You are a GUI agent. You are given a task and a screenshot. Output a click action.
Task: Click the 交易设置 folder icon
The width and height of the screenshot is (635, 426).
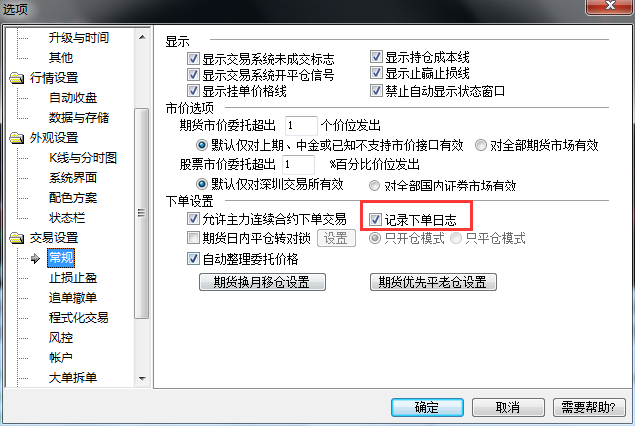tap(17, 238)
